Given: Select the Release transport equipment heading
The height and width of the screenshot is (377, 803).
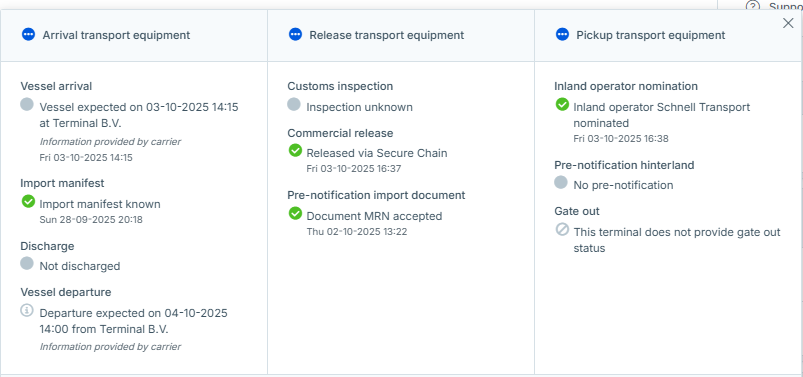Looking at the screenshot, I should (387, 35).
